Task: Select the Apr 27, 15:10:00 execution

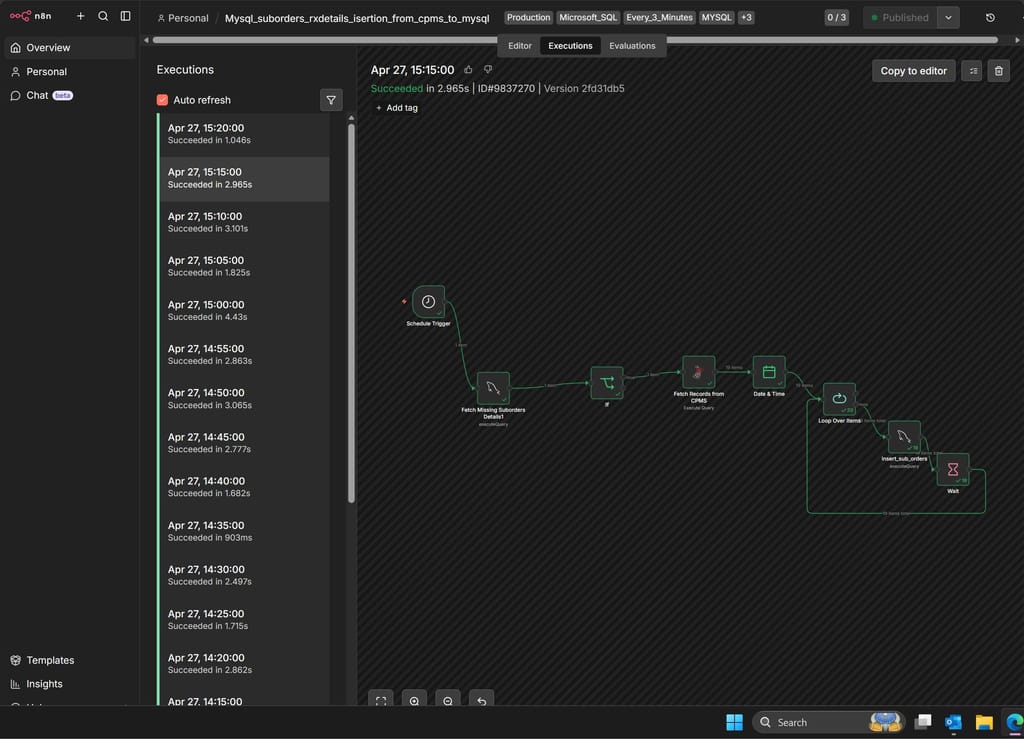Action: click(243, 222)
